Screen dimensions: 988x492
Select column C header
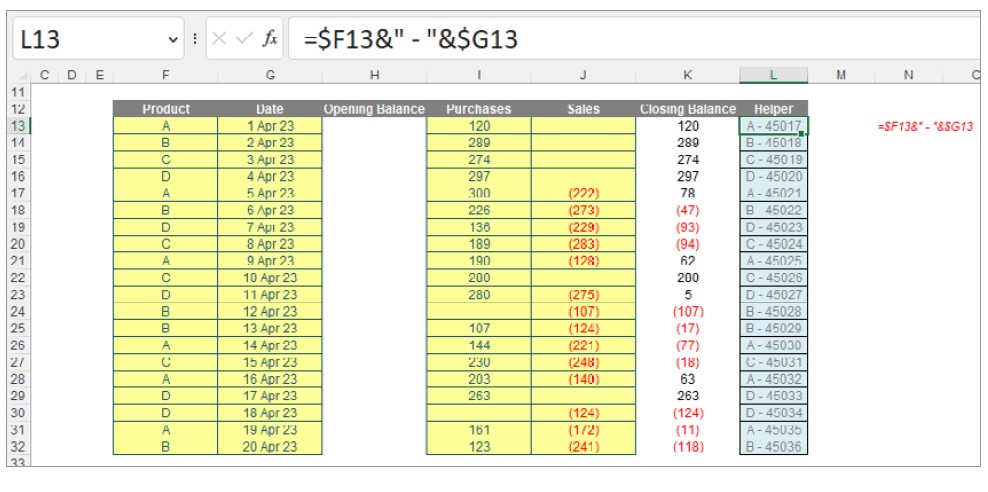click(x=44, y=75)
